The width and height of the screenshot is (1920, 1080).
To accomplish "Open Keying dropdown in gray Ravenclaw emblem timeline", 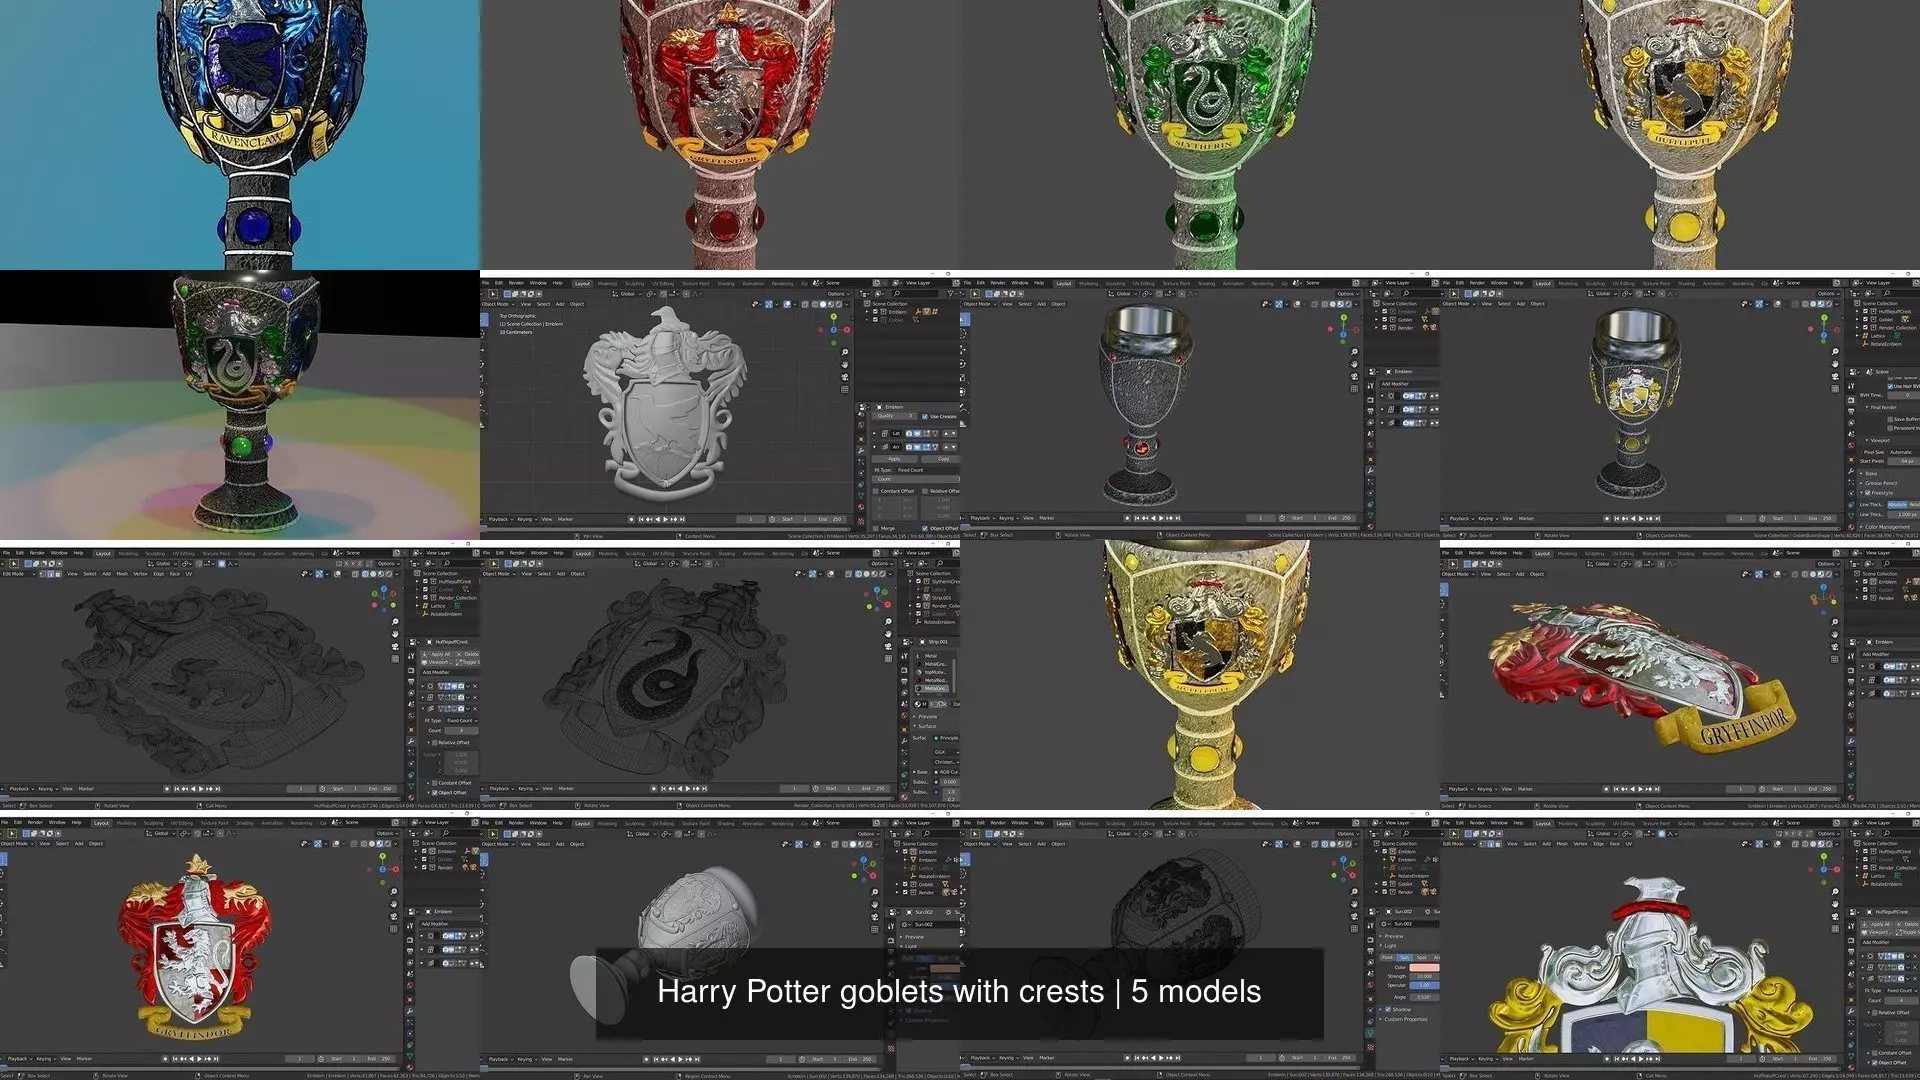I will pyautogui.click(x=527, y=519).
